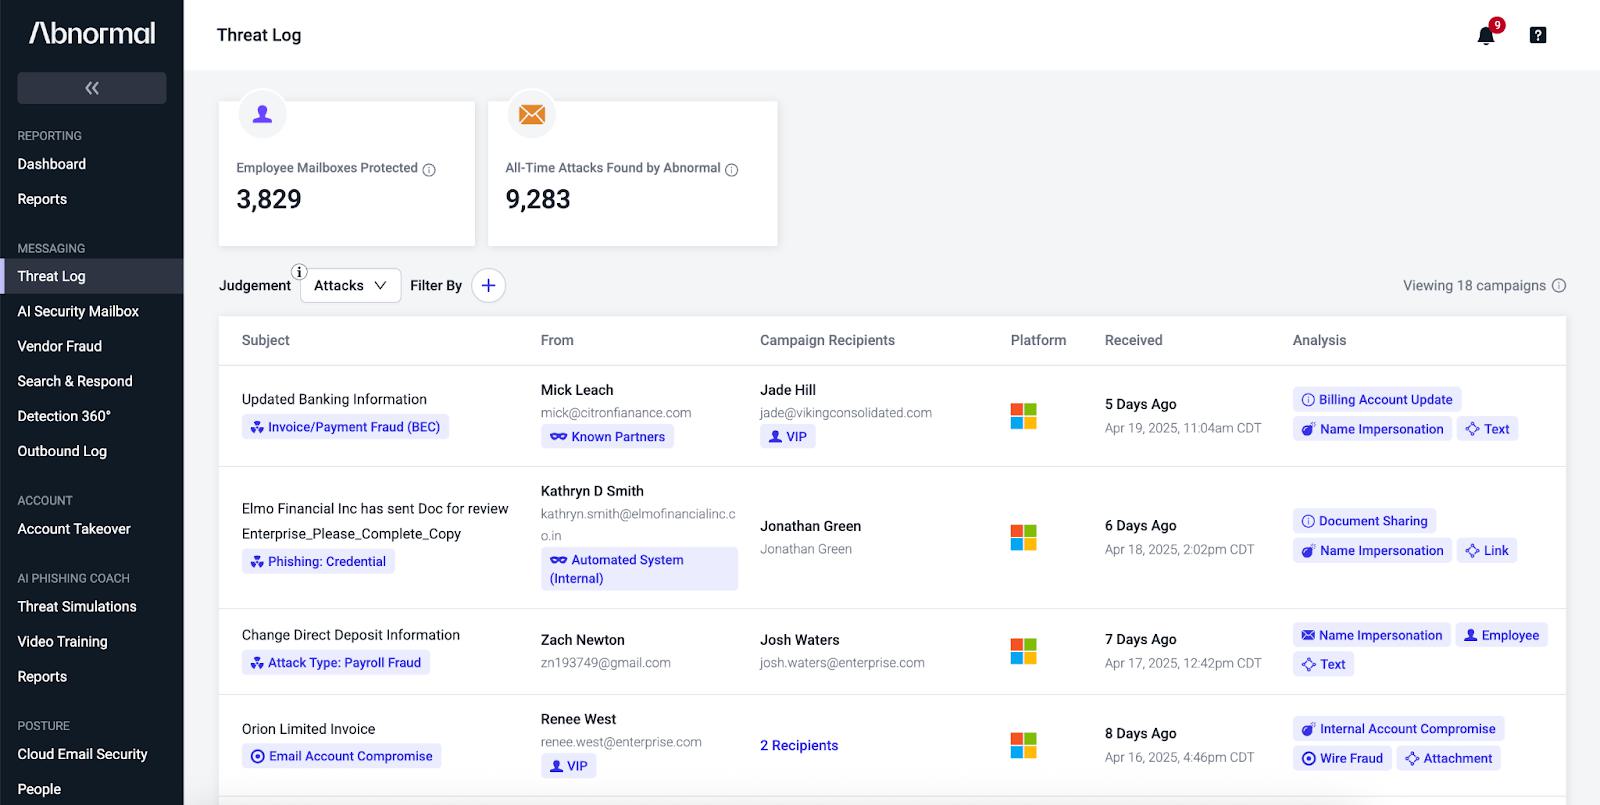
Task: Click the help question mark icon
Action: [1538, 35]
